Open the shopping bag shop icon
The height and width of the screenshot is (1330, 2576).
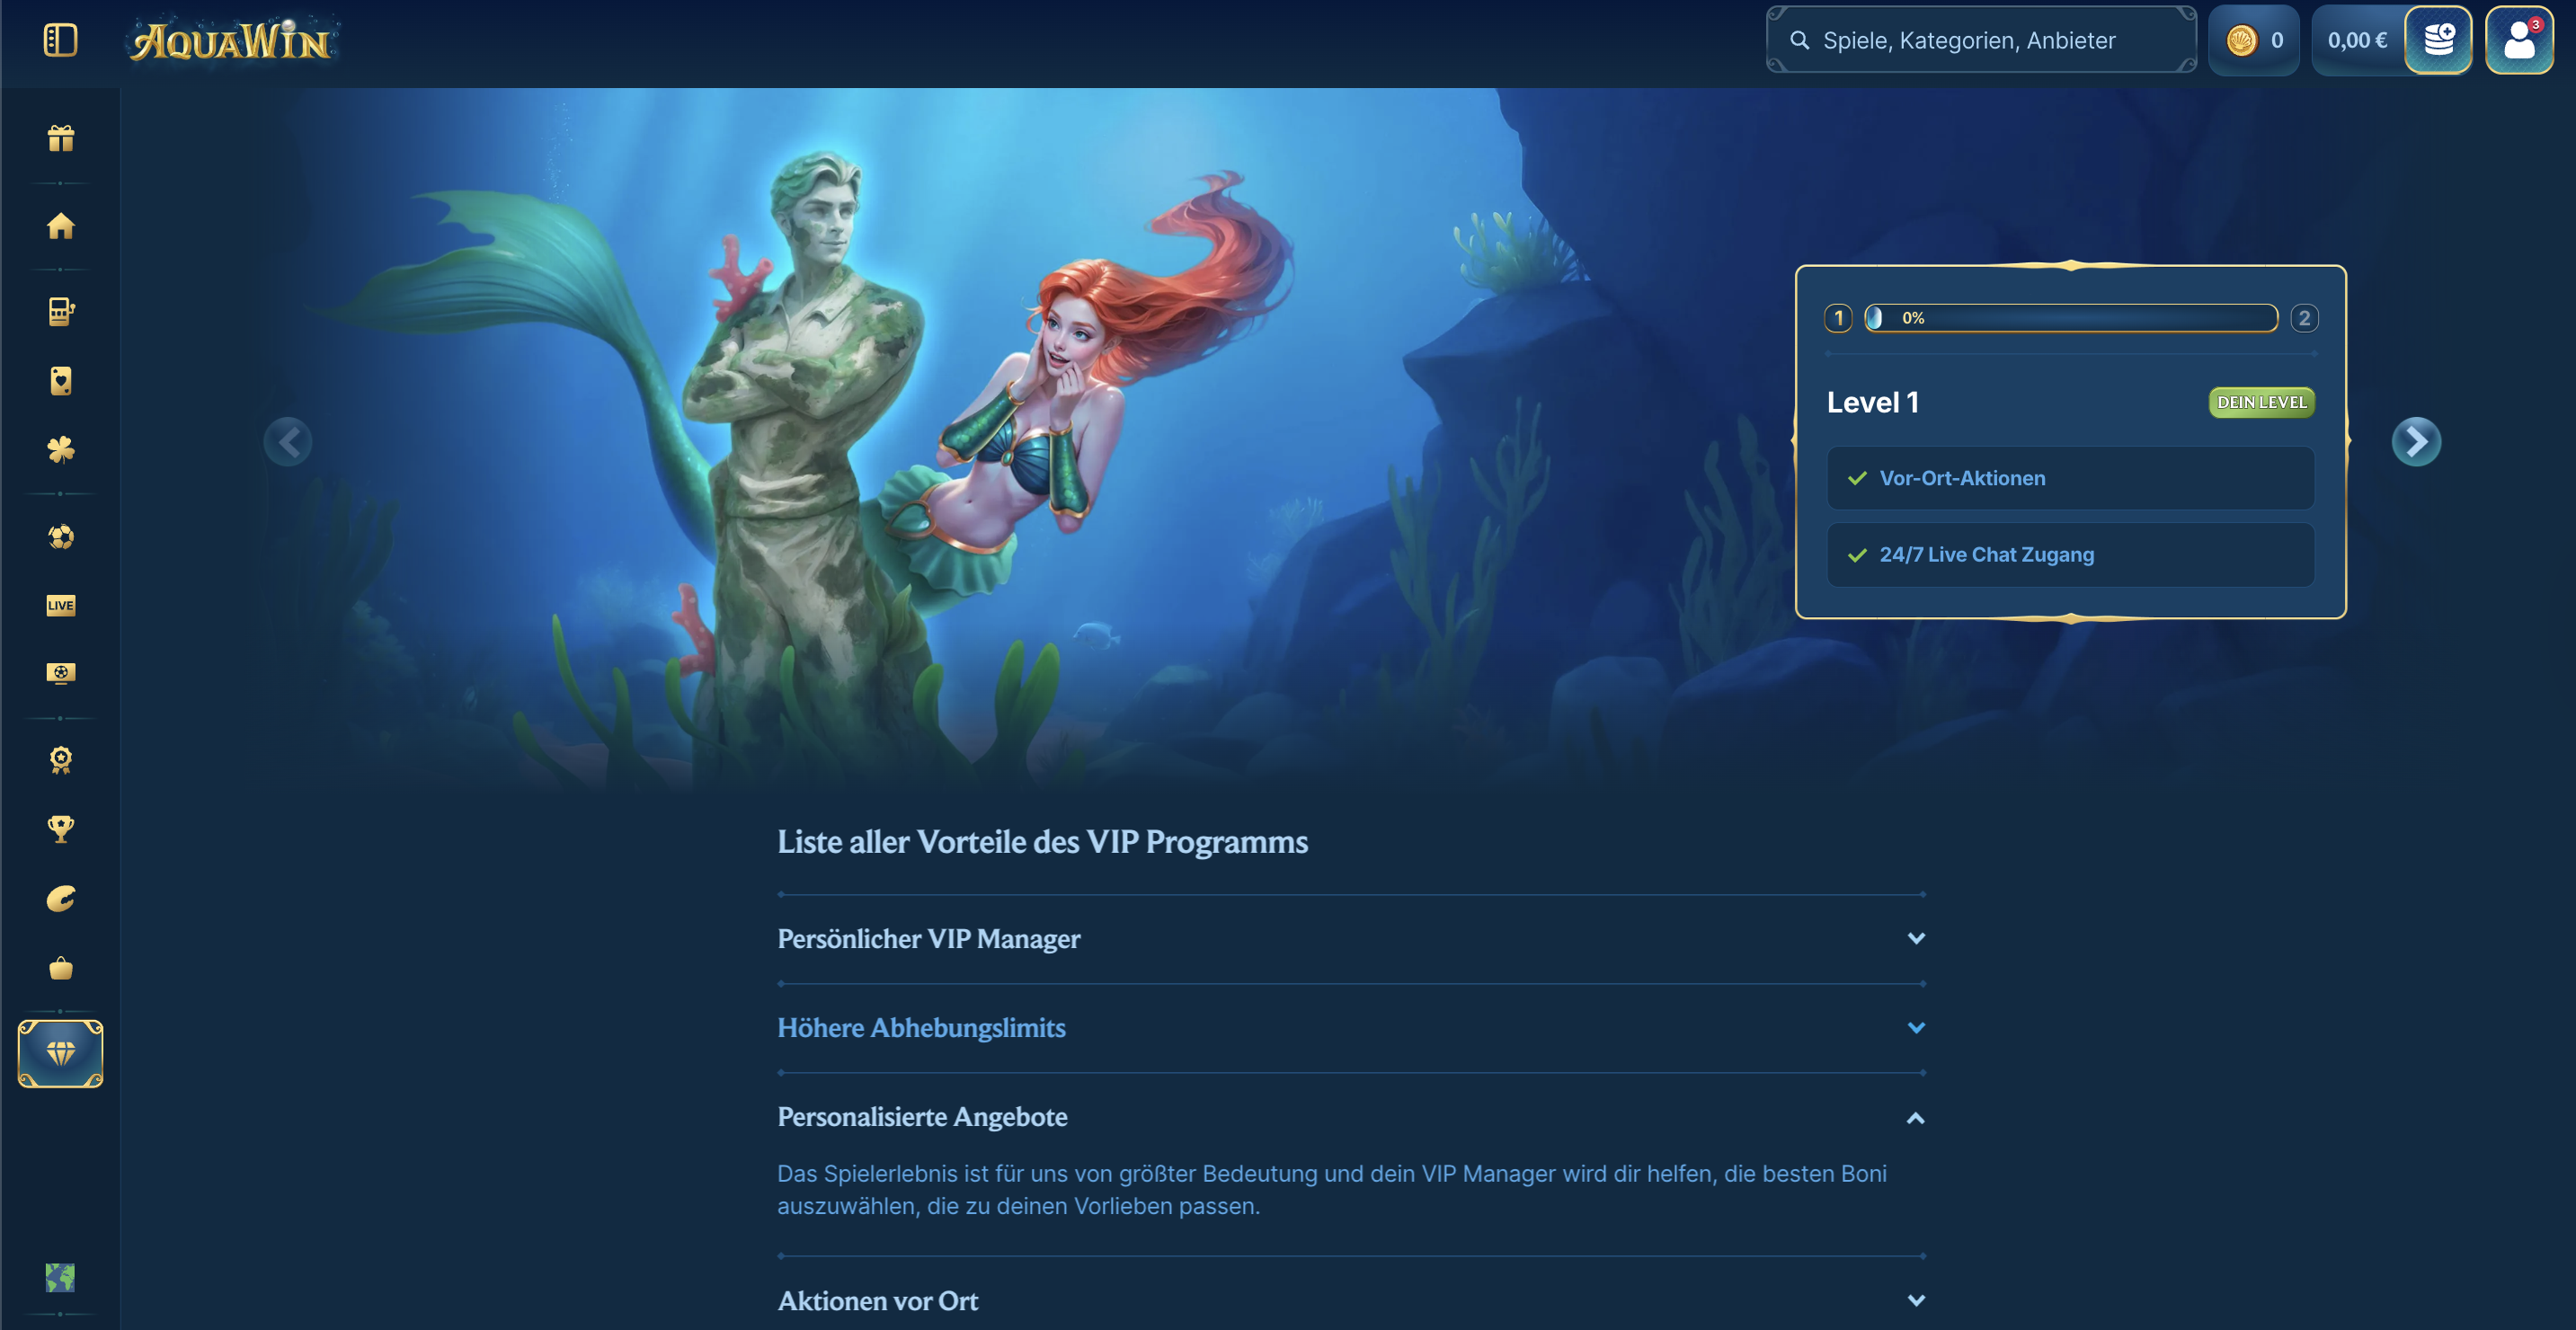point(60,968)
